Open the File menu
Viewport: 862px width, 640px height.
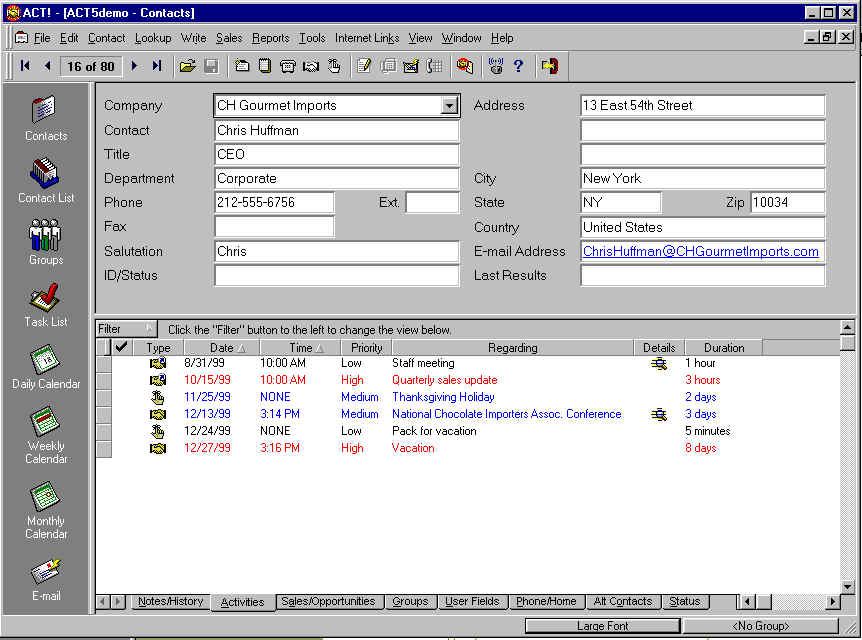coord(42,38)
